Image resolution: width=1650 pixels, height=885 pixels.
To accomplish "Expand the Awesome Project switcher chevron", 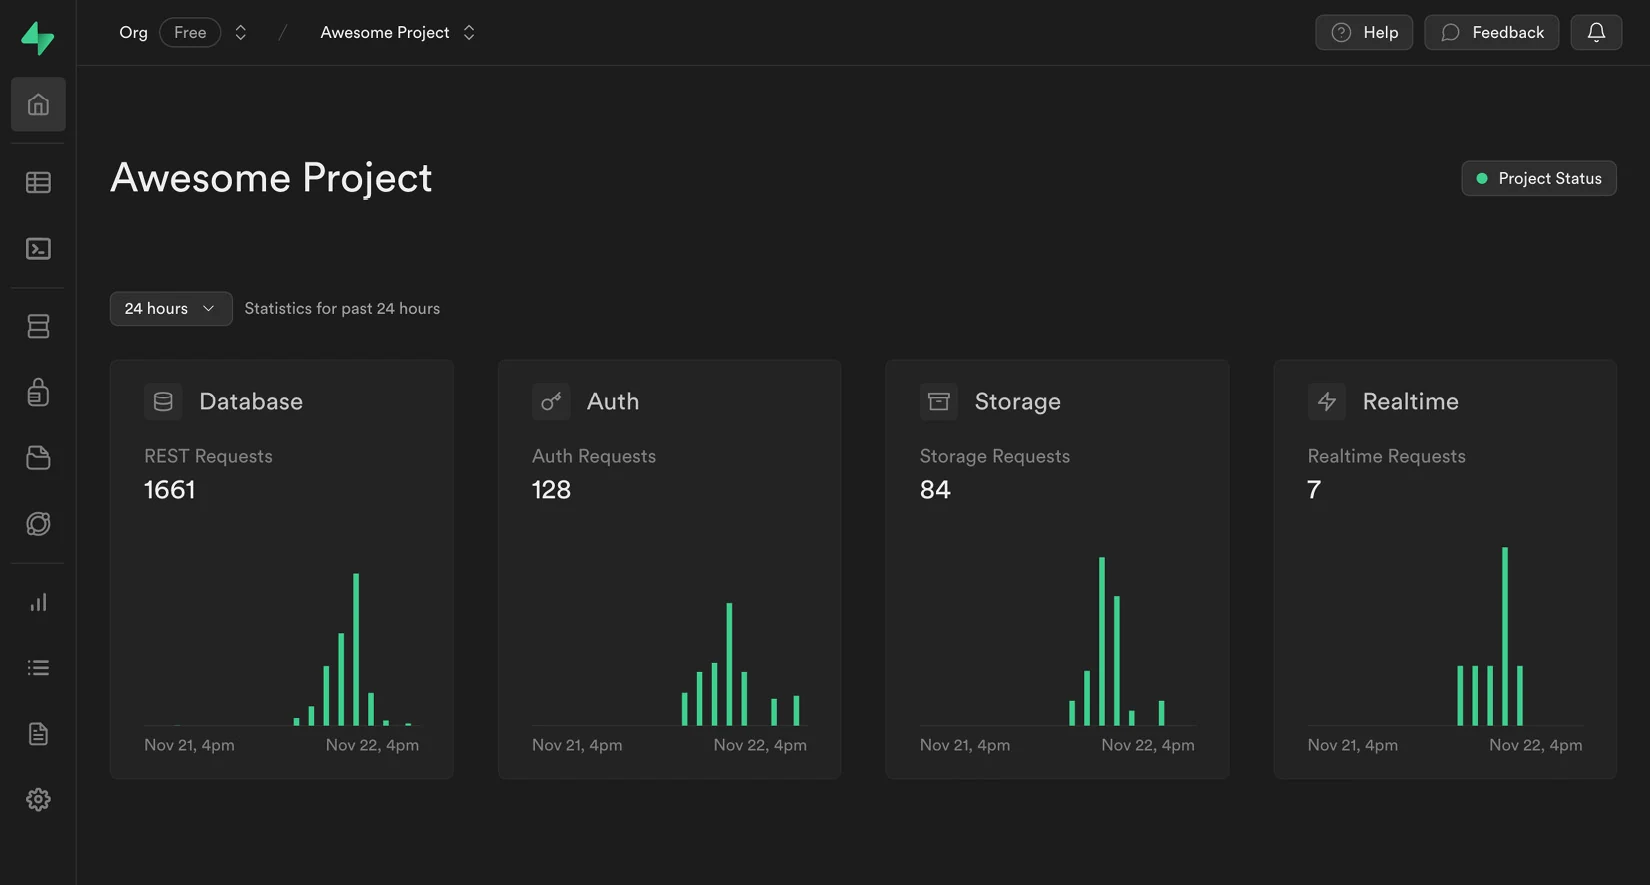I will point(469,32).
